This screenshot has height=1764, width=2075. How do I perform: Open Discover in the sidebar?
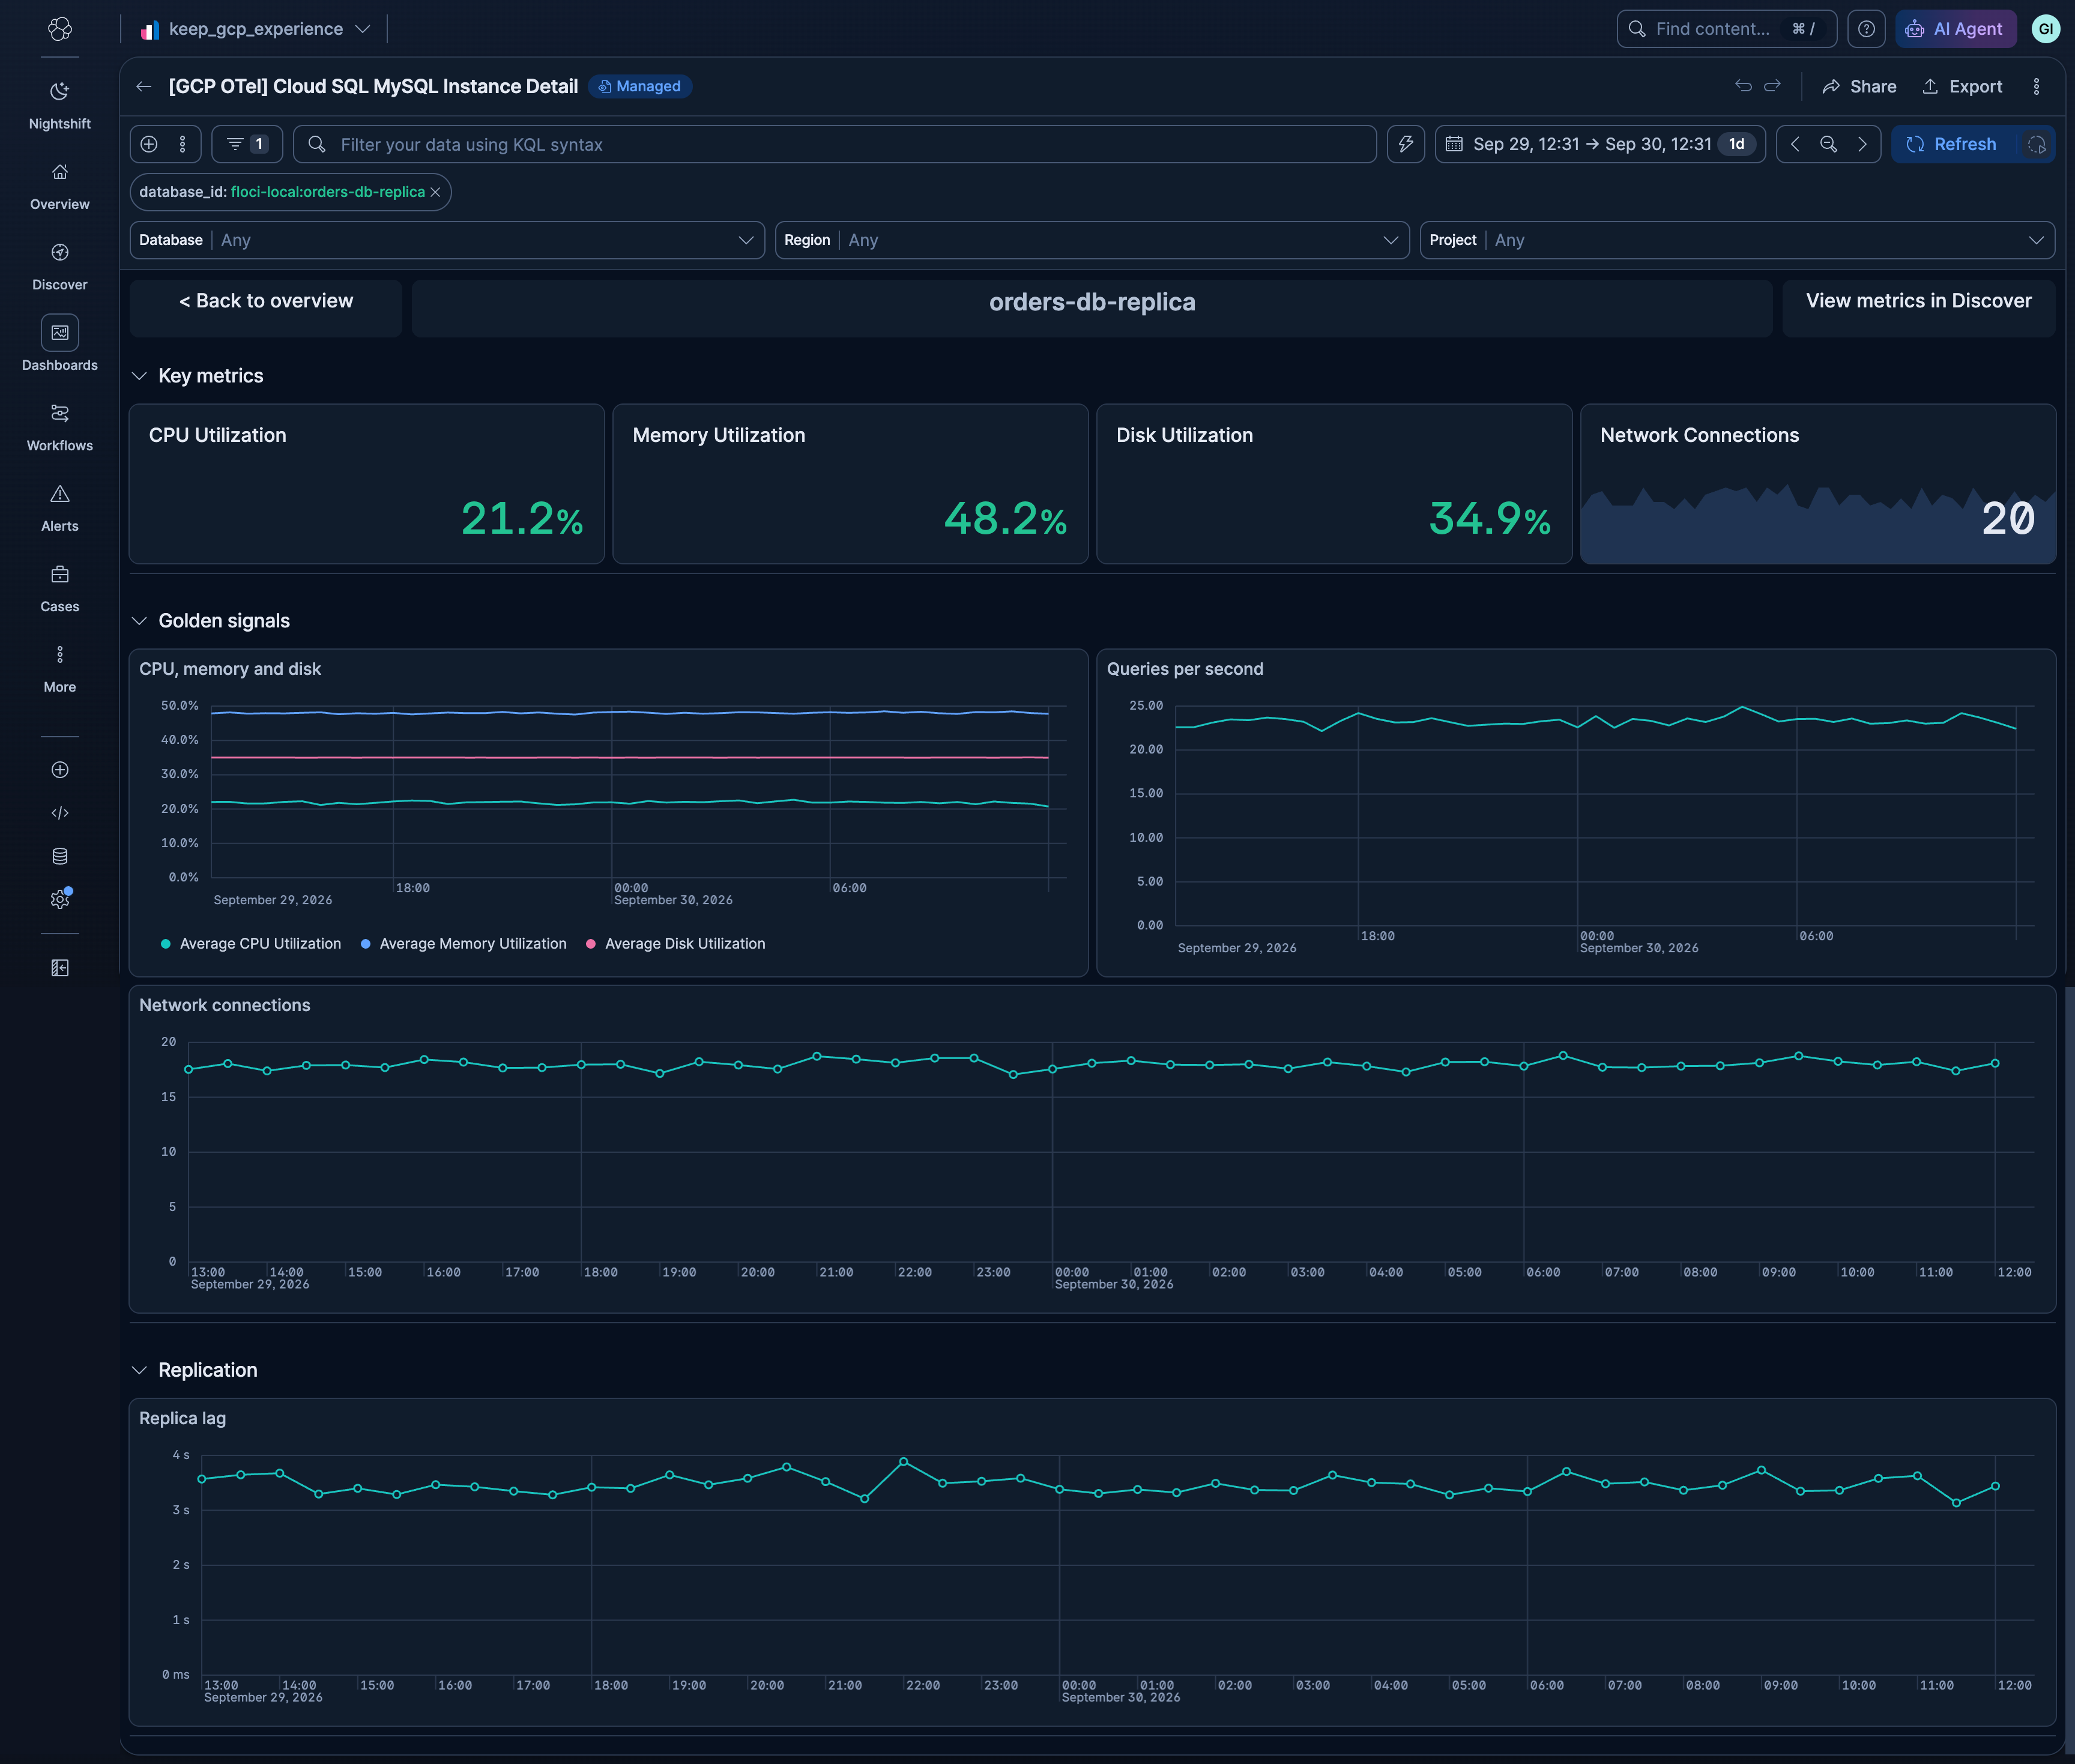(60, 267)
